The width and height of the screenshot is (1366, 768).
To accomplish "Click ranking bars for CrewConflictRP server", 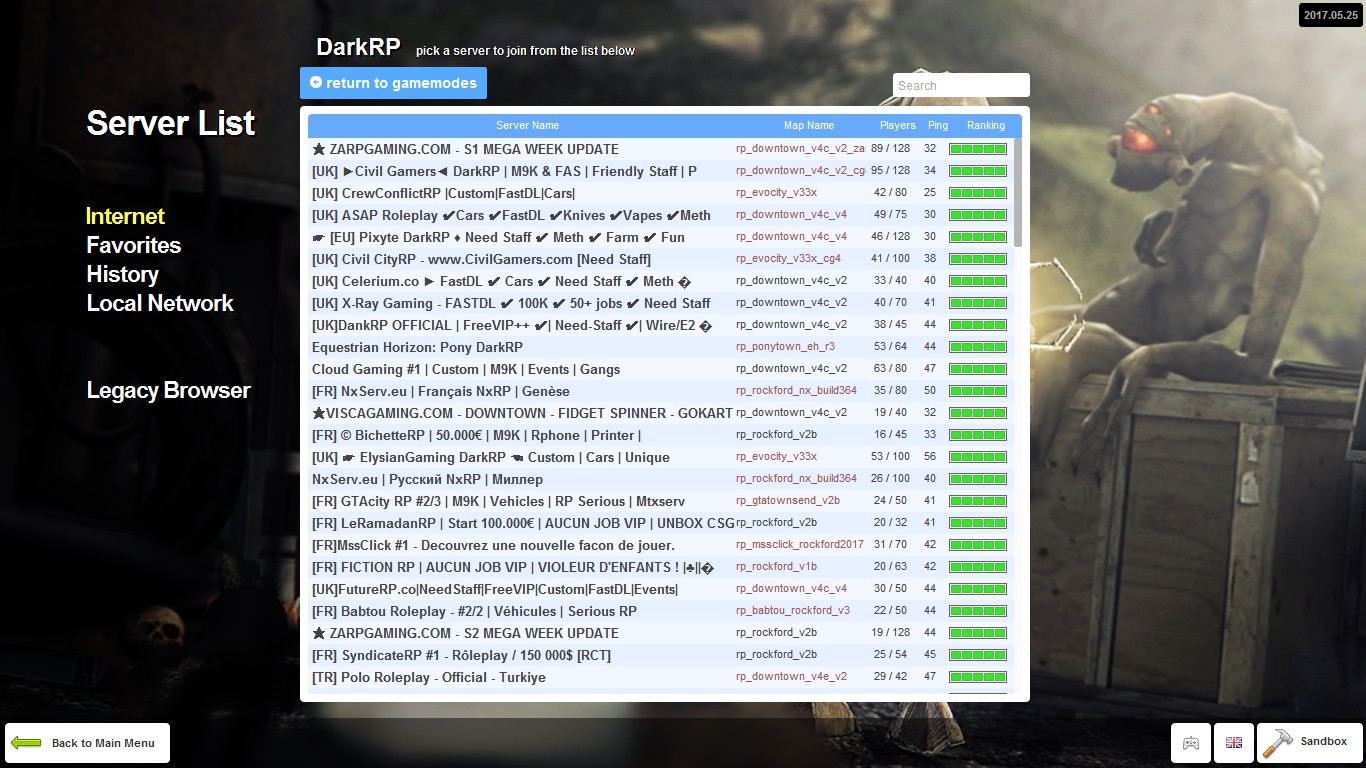I will pos(978,193).
